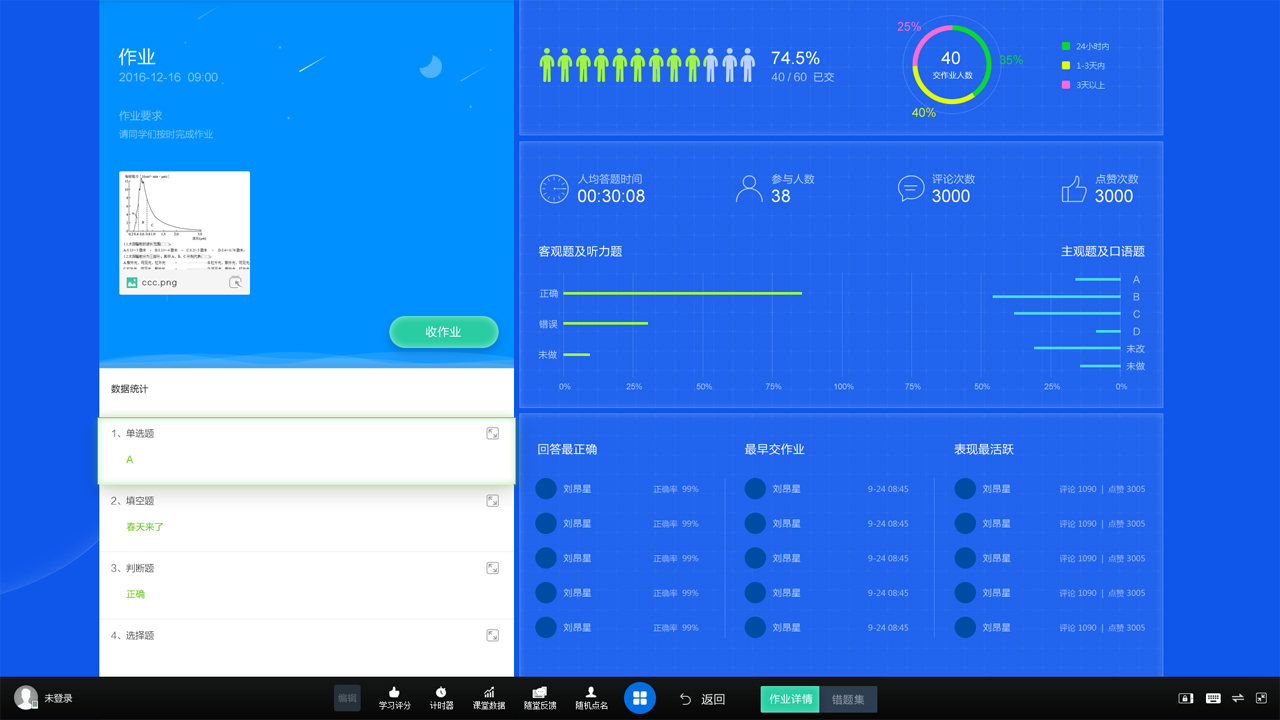Expand question 3 判断题 details
This screenshot has width=1280, height=720.
click(492, 567)
